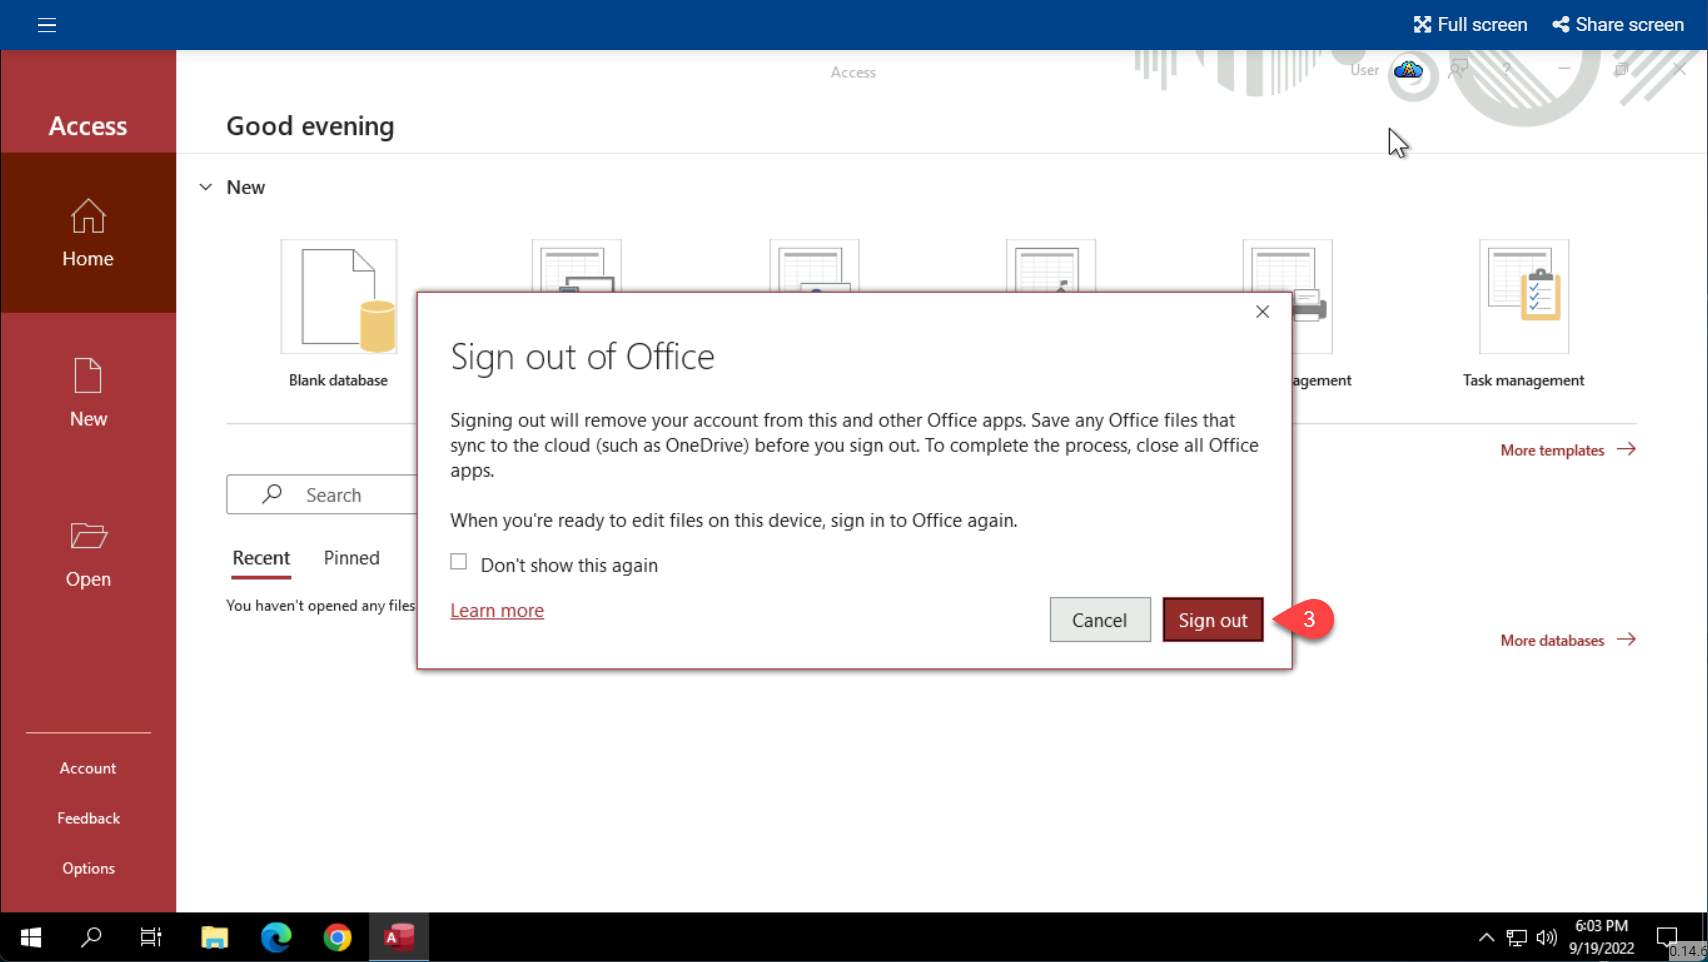Viewport: 1708px width, 962px height.
Task: Click the Good evening heading
Action: pyautogui.click(x=310, y=126)
